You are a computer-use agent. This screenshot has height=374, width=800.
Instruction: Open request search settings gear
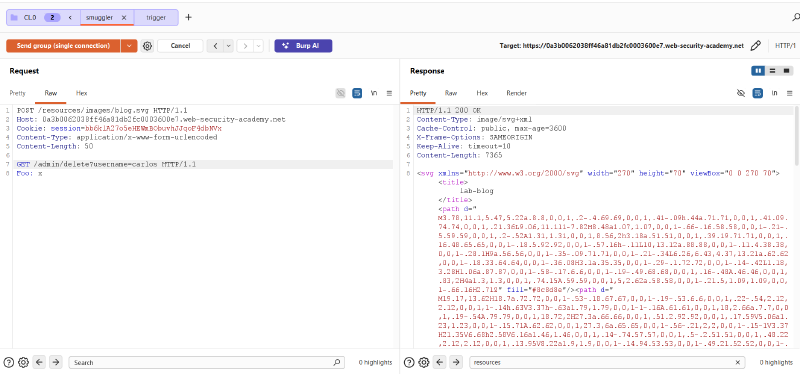(x=23, y=362)
